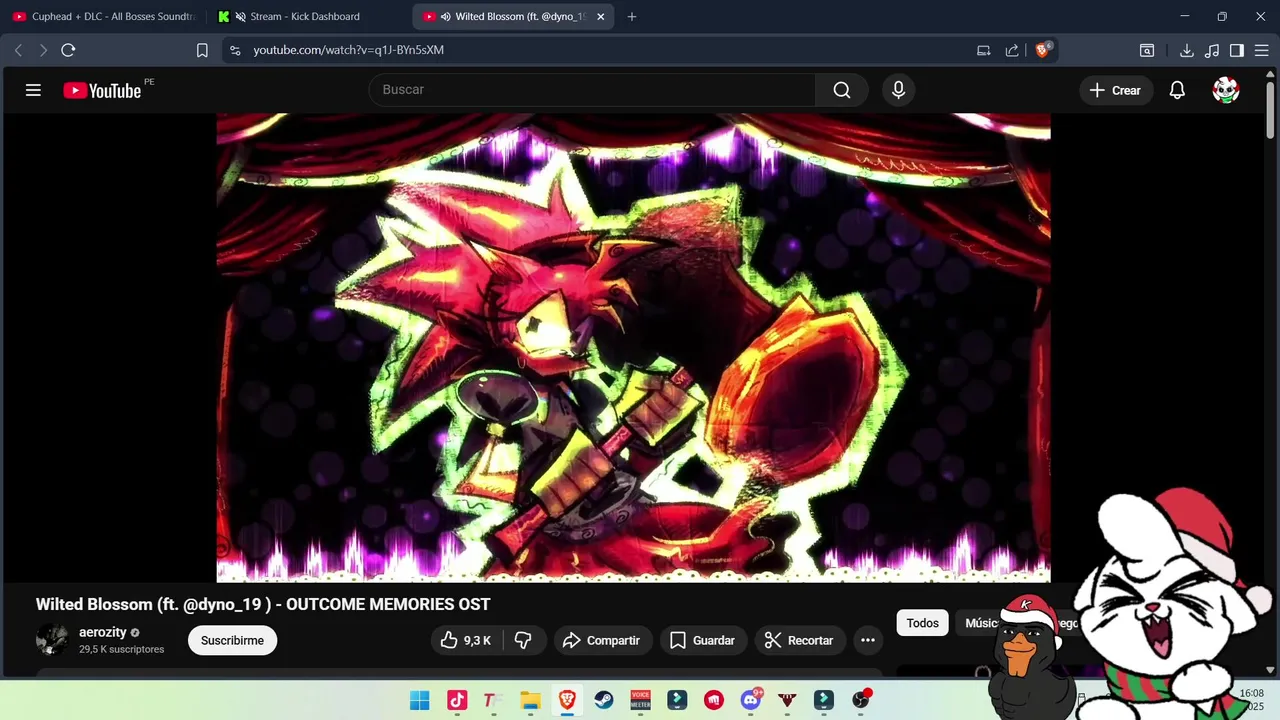Select the Todos filter chip
This screenshot has width=1280, height=720.
pyautogui.click(x=922, y=623)
